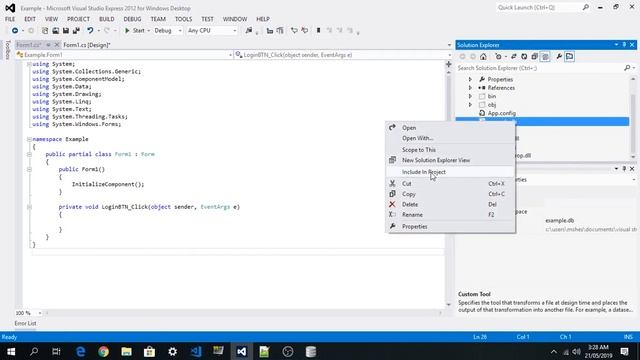Click the Navigate Backward toolbar icon
Image resolution: width=640 pixels, height=360 pixels.
pos(15,31)
